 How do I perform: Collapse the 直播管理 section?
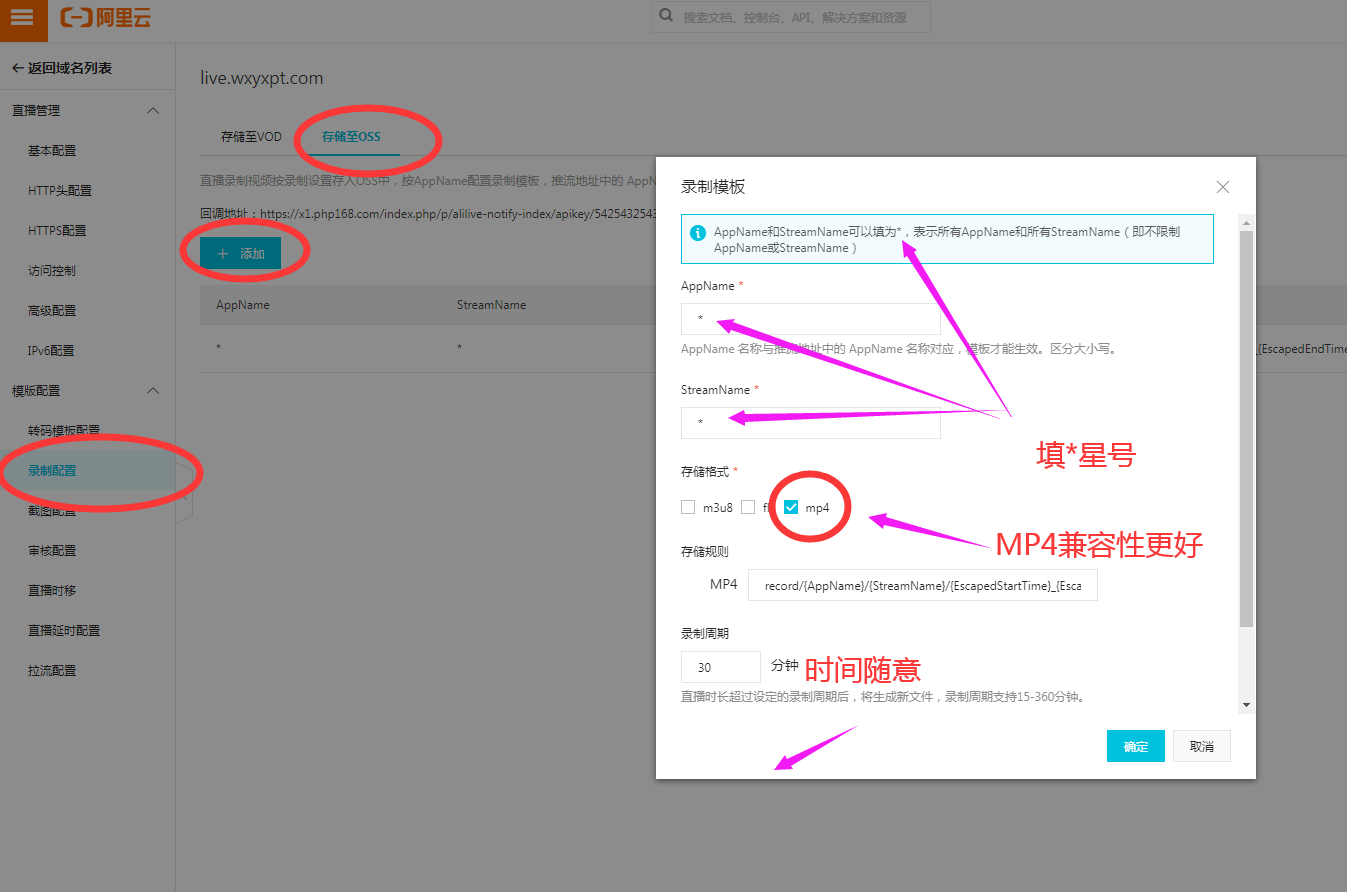tap(153, 110)
